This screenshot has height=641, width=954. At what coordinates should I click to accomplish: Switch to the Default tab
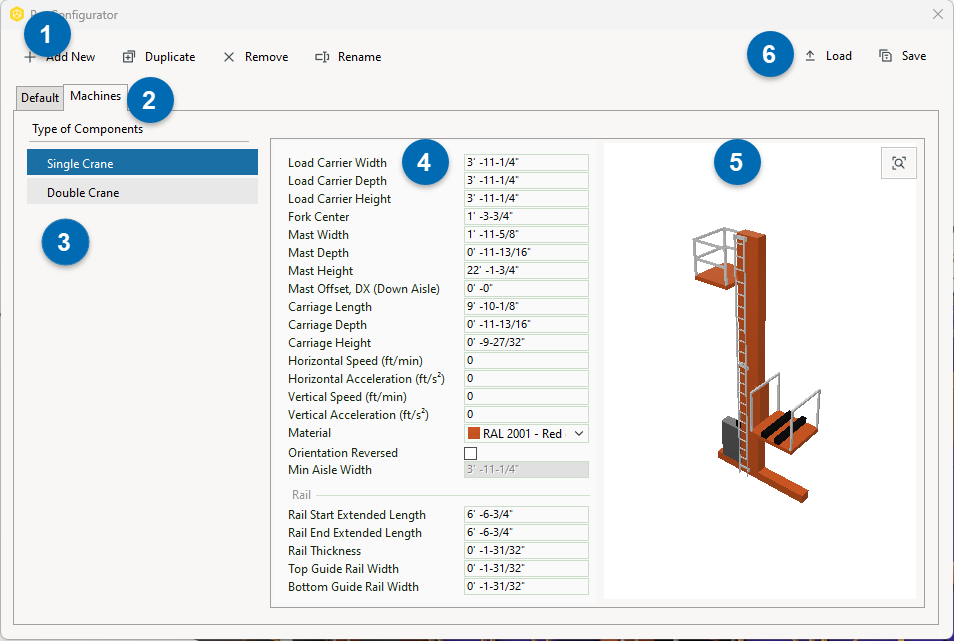(39, 97)
